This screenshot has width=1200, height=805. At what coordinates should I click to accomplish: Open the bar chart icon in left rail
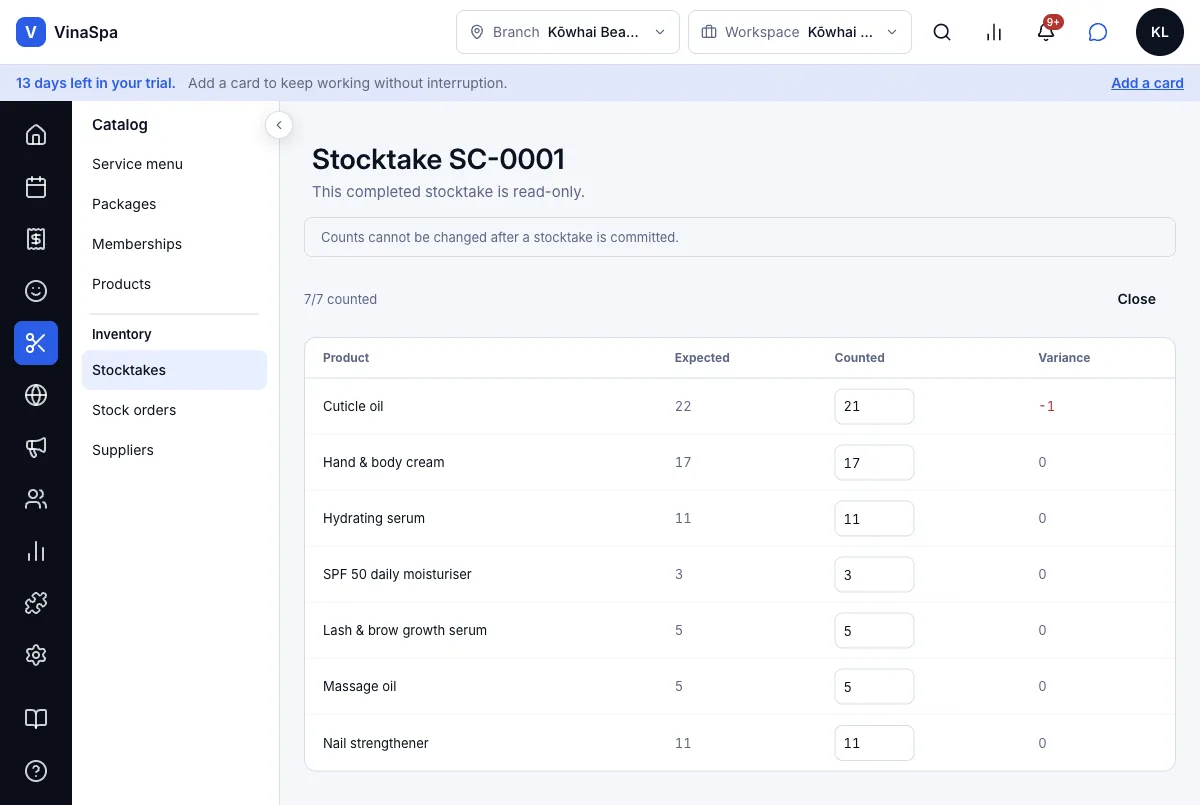coord(36,551)
